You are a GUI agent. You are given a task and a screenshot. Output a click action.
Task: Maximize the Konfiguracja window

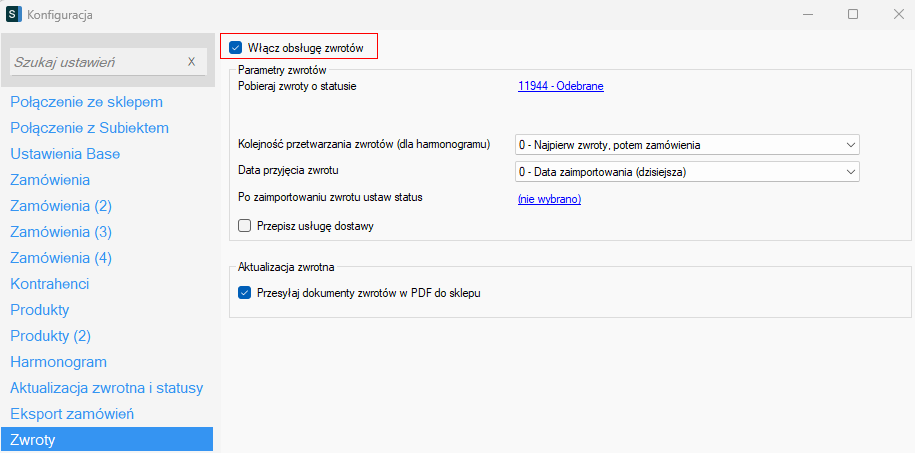point(853,15)
